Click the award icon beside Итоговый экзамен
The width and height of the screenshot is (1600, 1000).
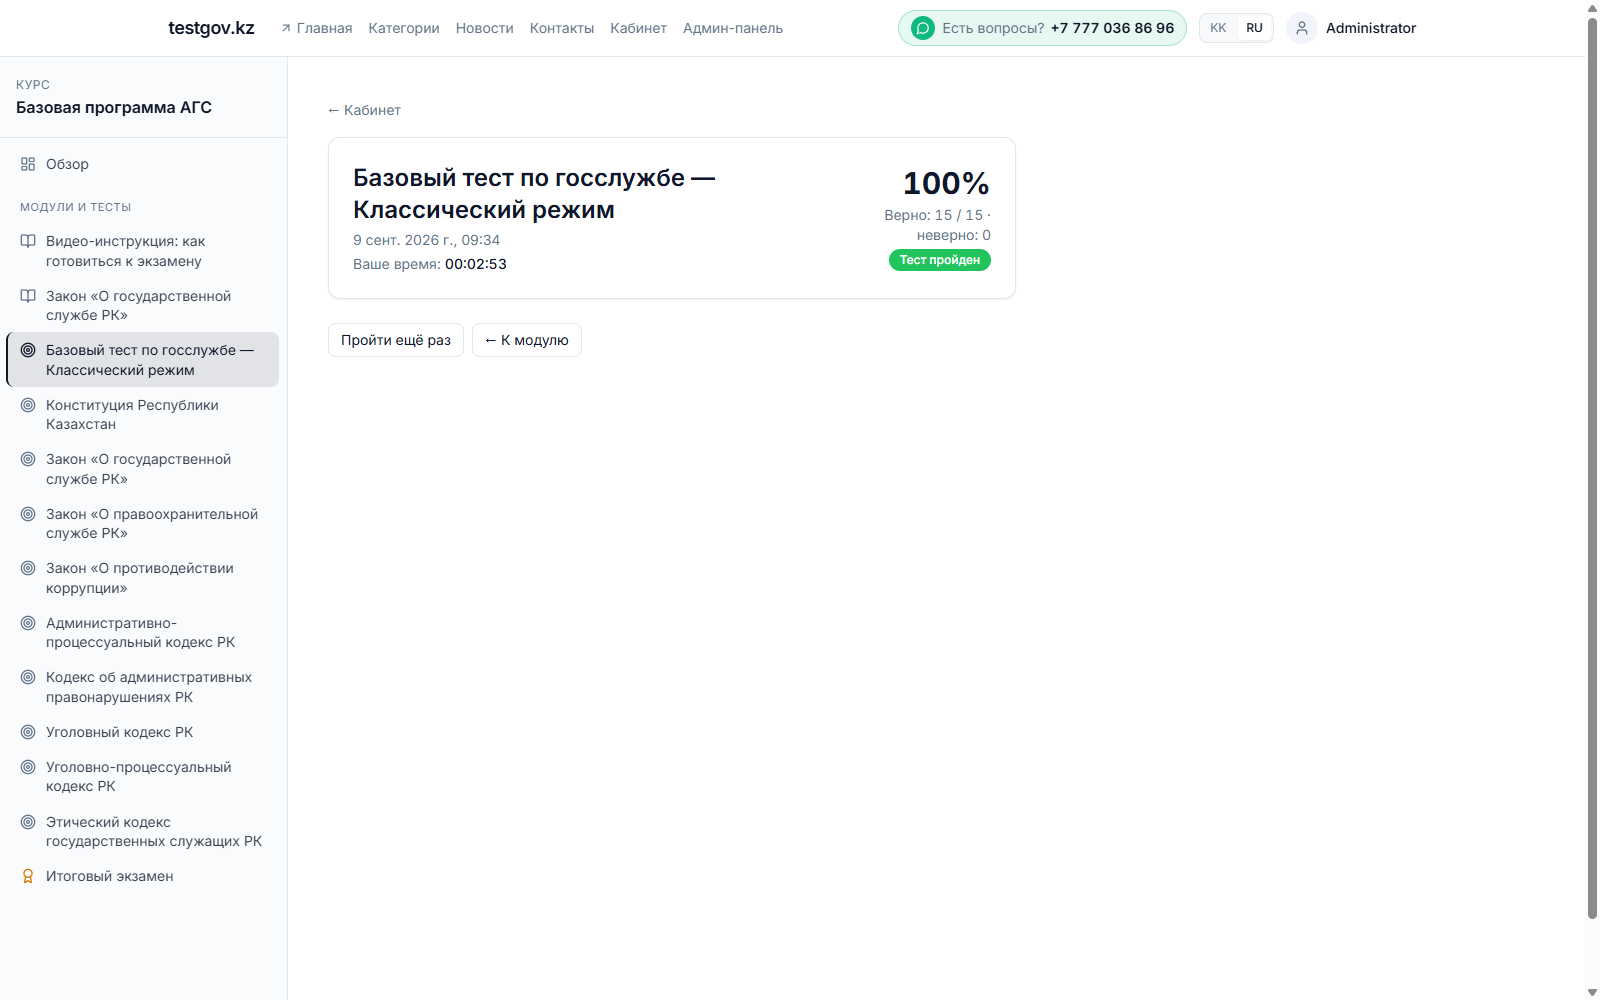pyautogui.click(x=28, y=876)
